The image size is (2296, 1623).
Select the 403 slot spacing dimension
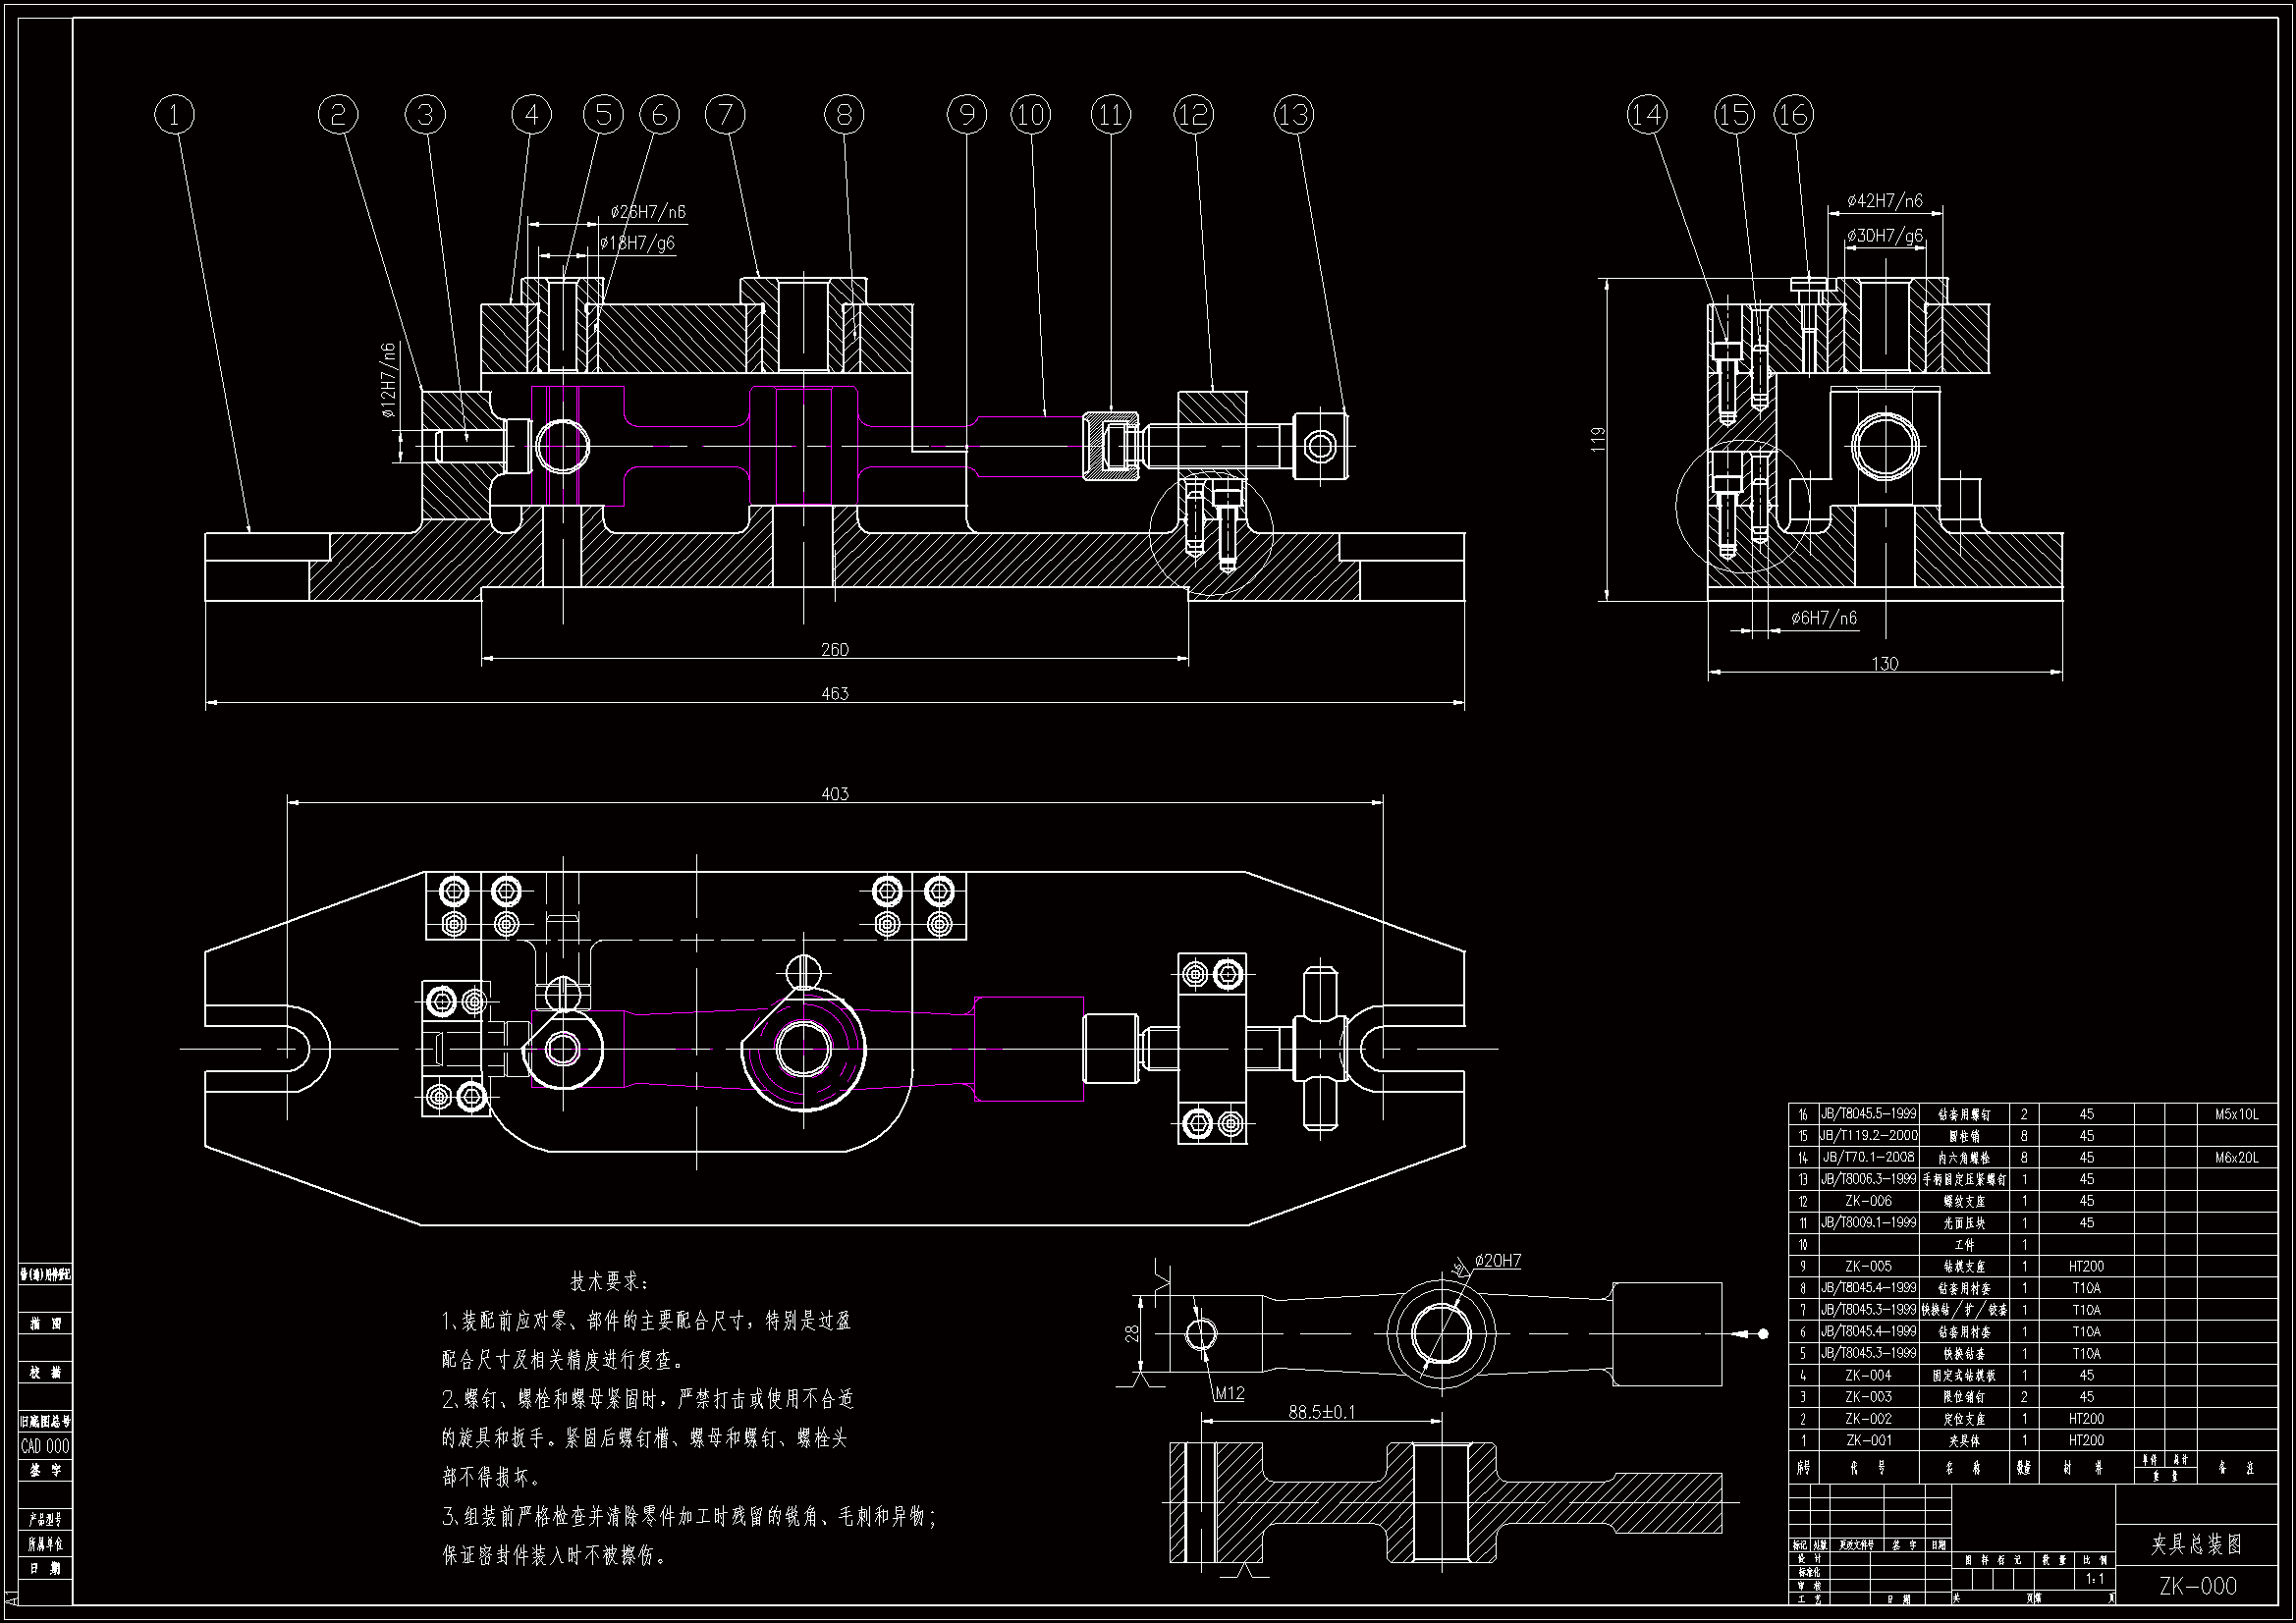(x=834, y=793)
